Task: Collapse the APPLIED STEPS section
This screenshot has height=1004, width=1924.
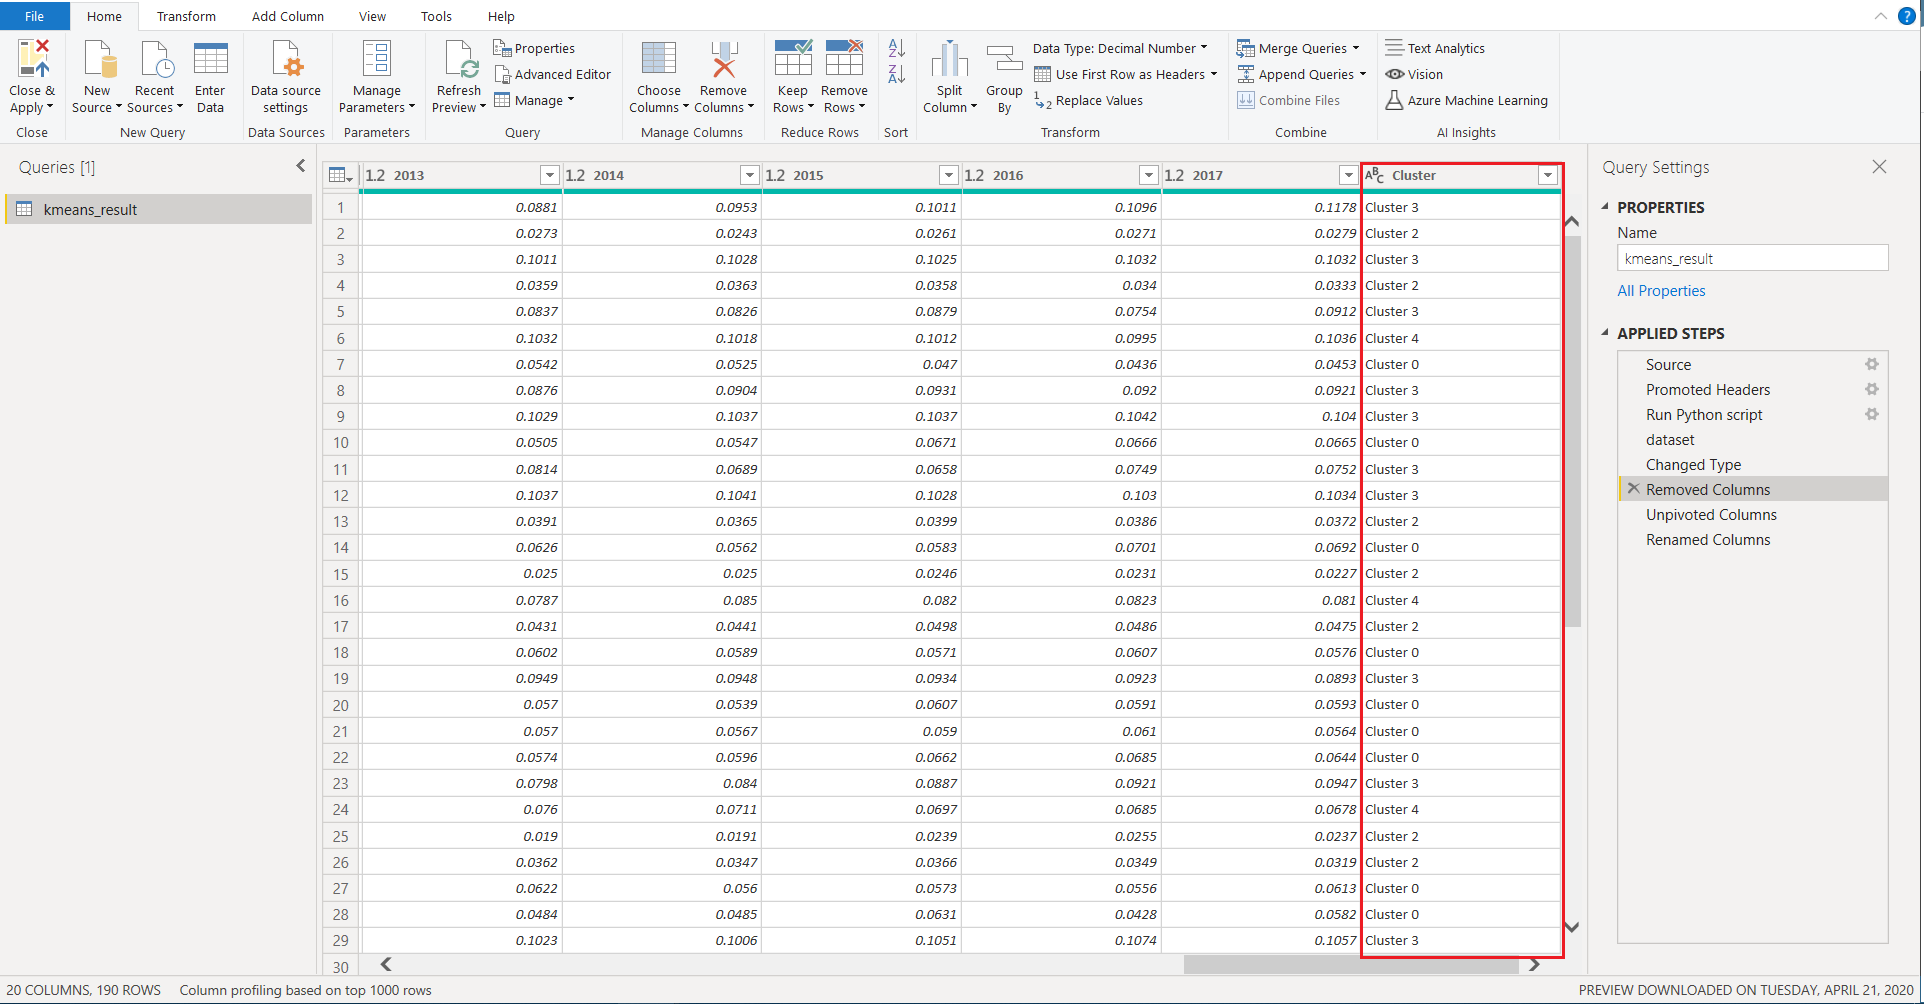Action: point(1606,333)
